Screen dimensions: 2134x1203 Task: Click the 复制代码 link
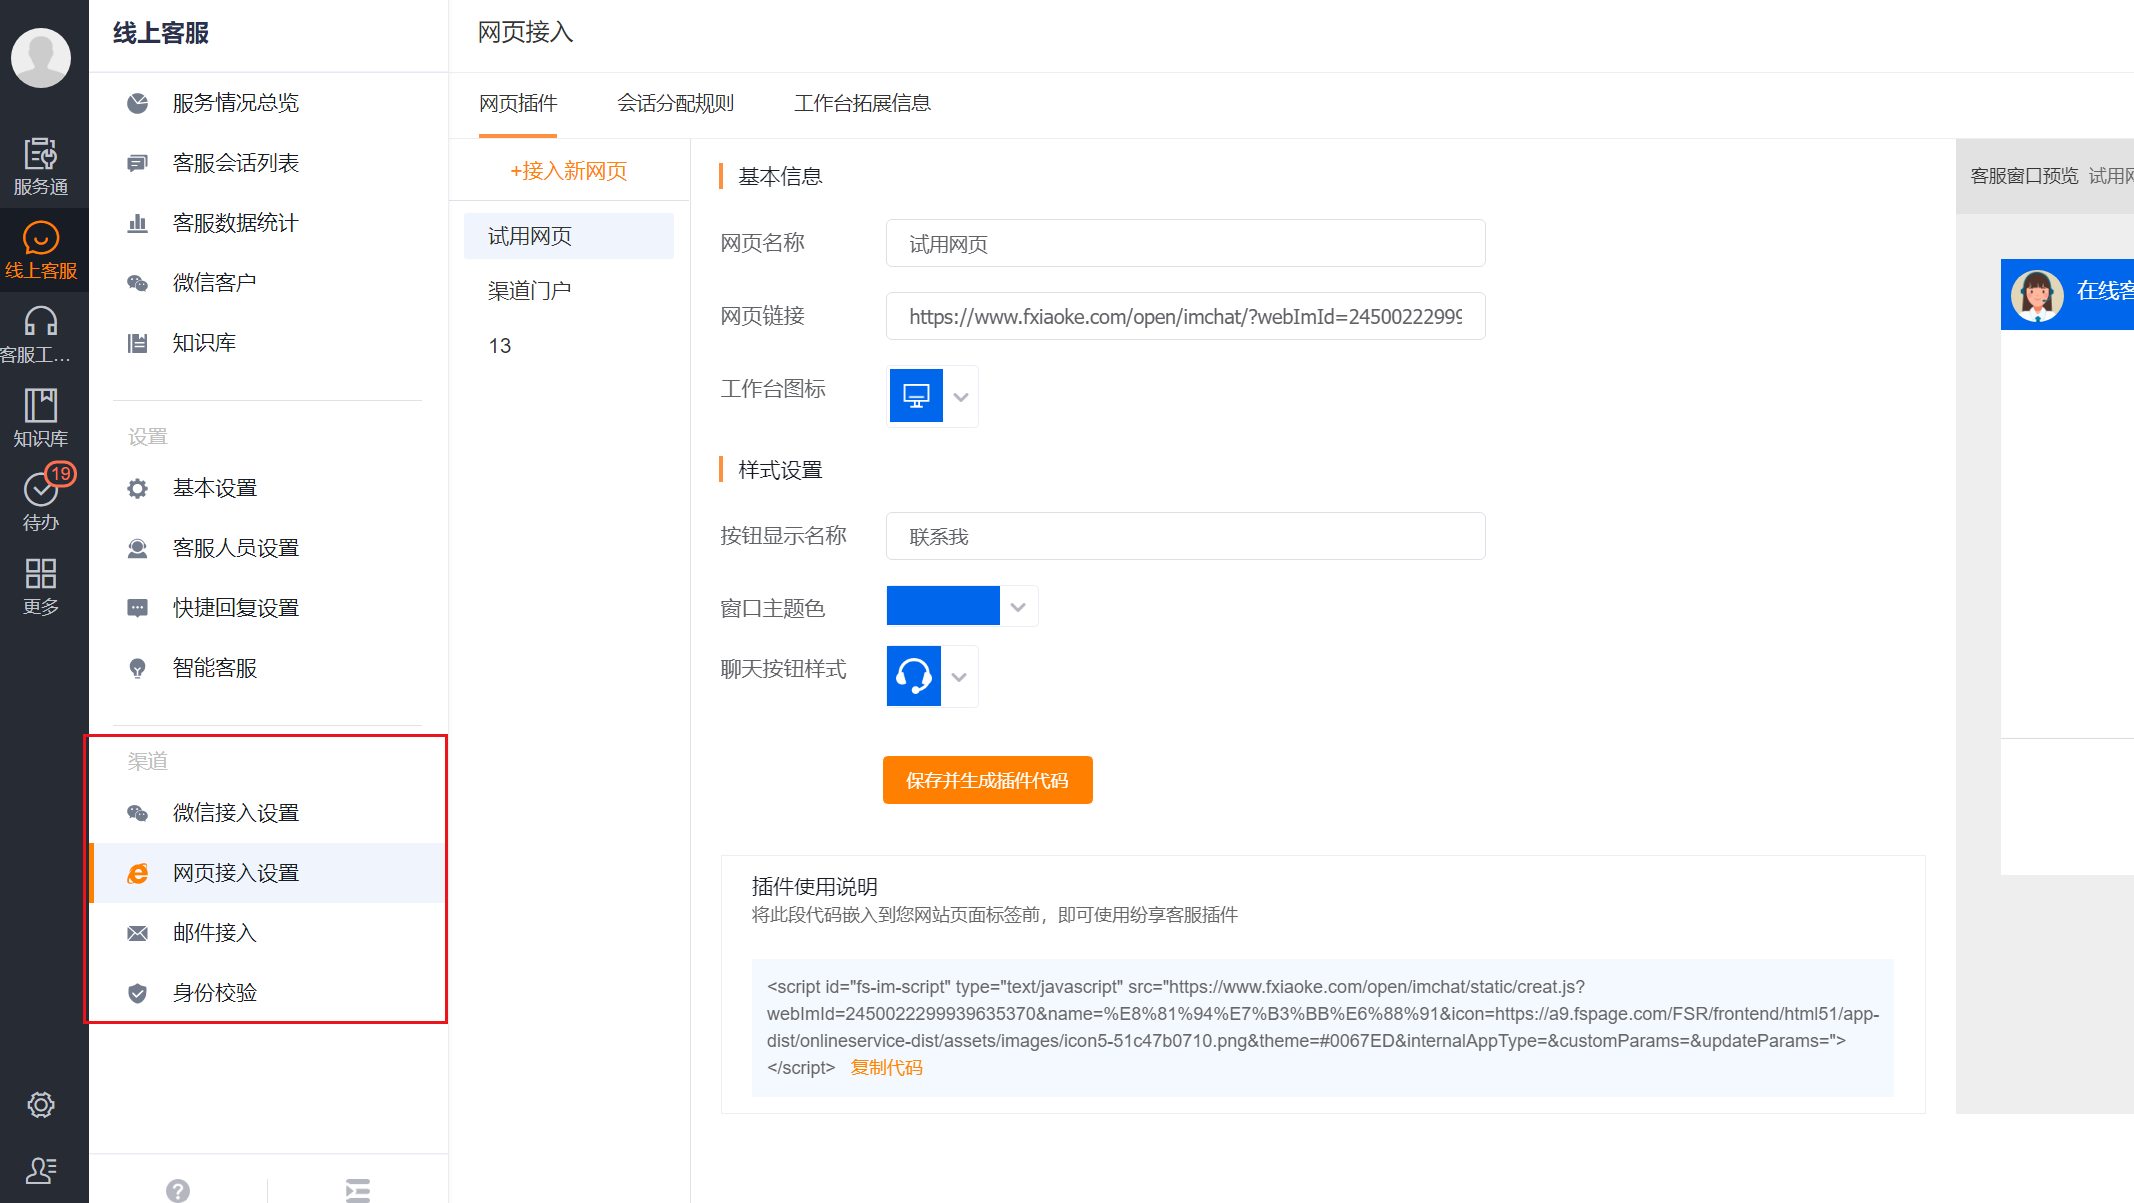click(886, 1068)
